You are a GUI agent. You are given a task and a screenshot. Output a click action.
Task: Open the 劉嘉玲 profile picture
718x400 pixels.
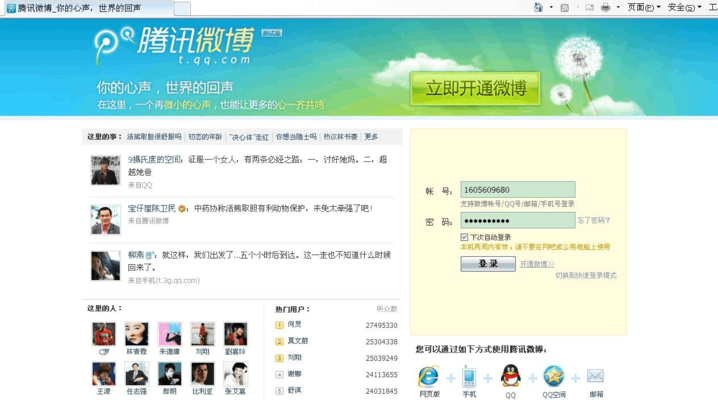[x=235, y=334]
